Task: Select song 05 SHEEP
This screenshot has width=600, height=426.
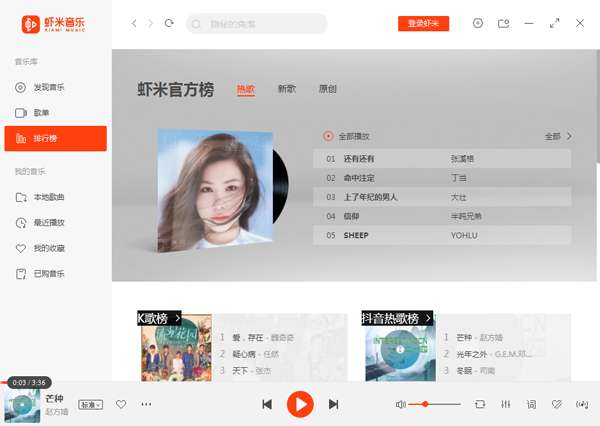Action: (442, 235)
